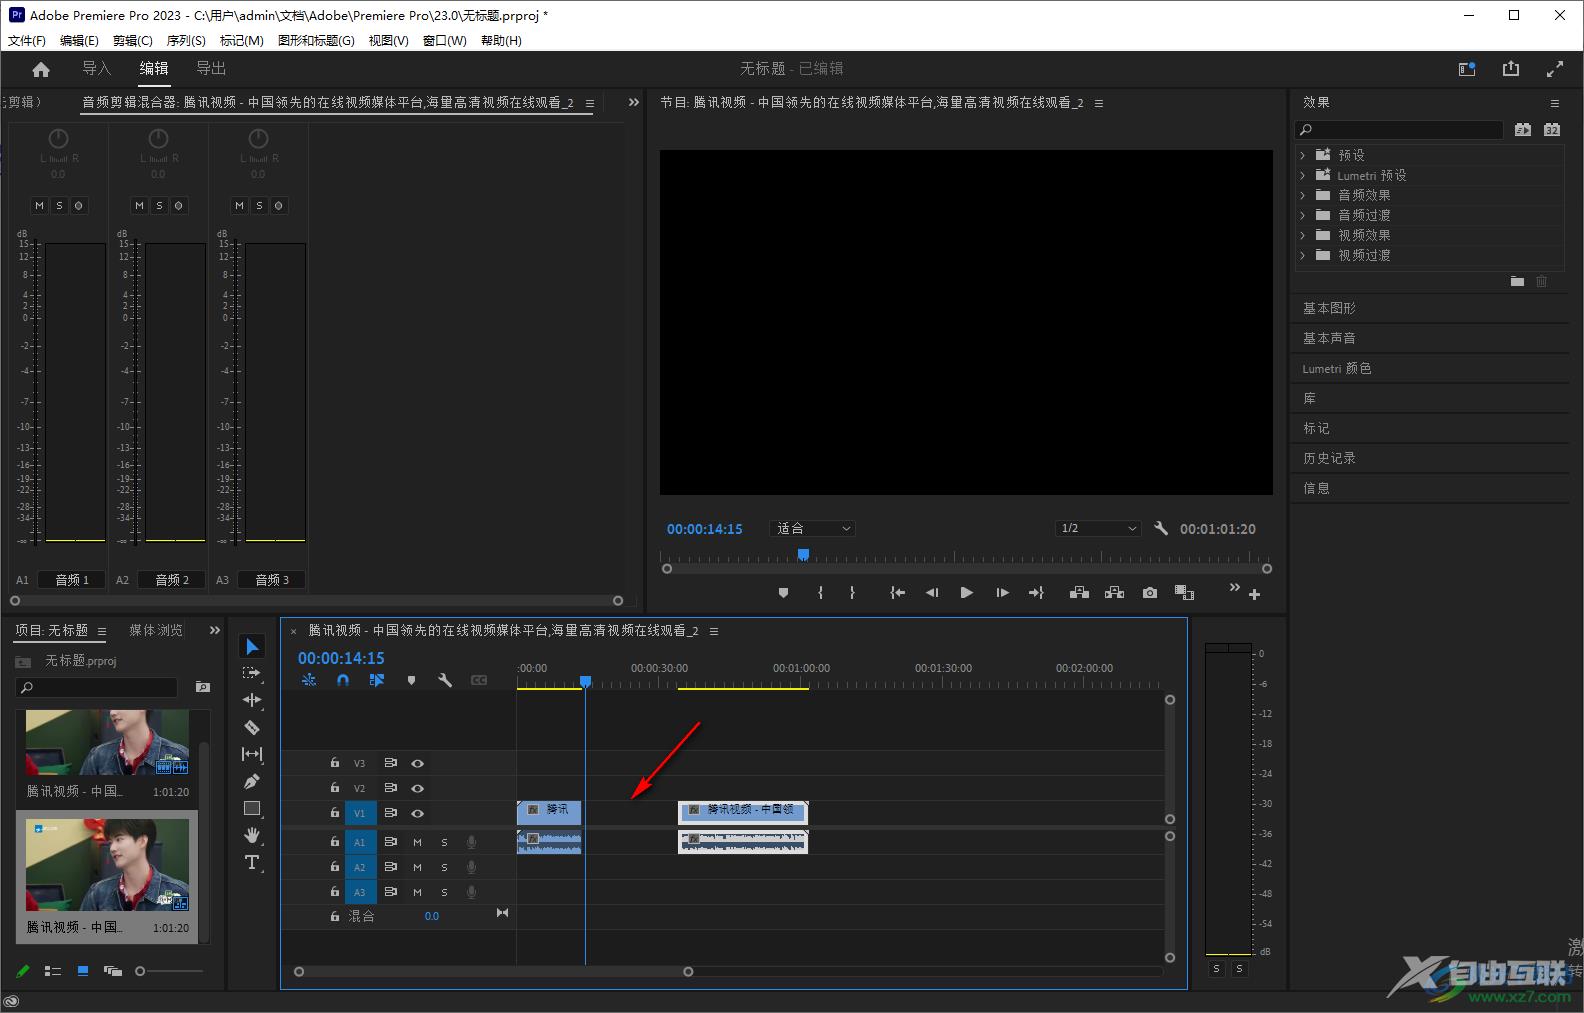The image size is (1584, 1013).
Task: Click the Extract button
Action: point(1114,593)
